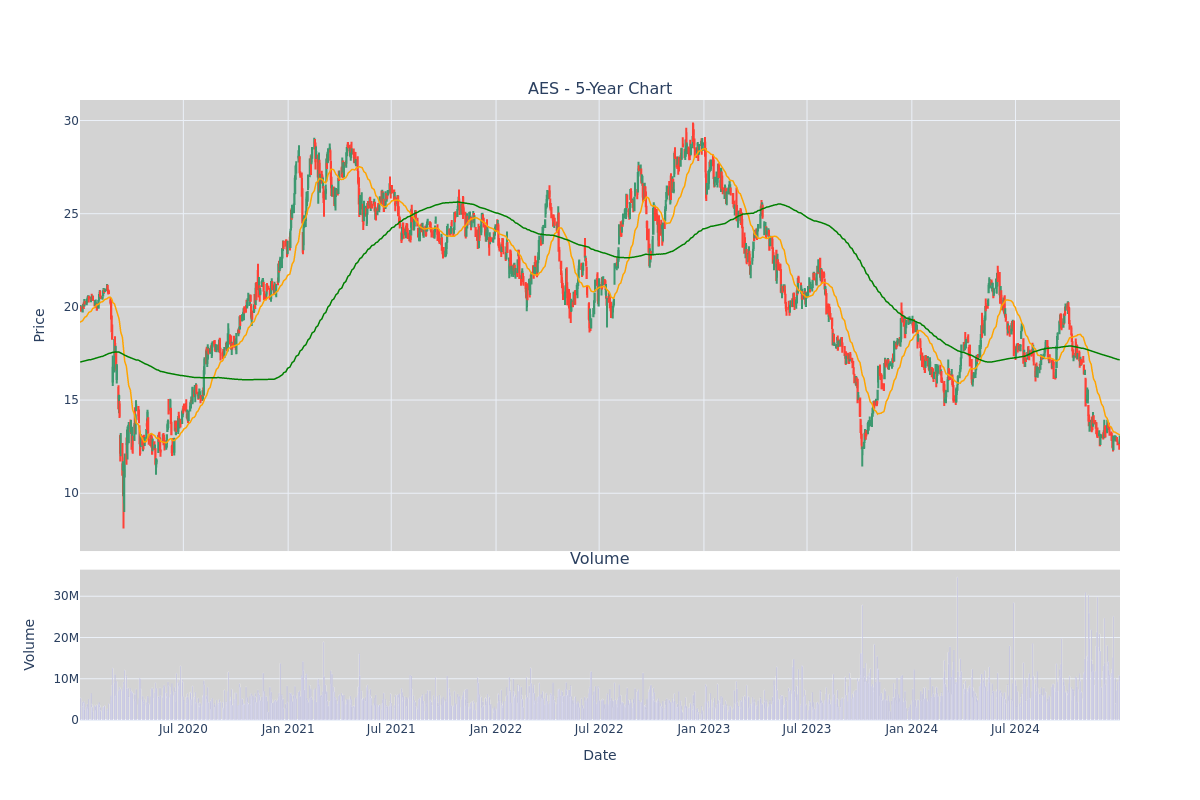Viewport: 1200px width, 800px height.
Task: Click the volume tick label "30M"
Action: 66,596
